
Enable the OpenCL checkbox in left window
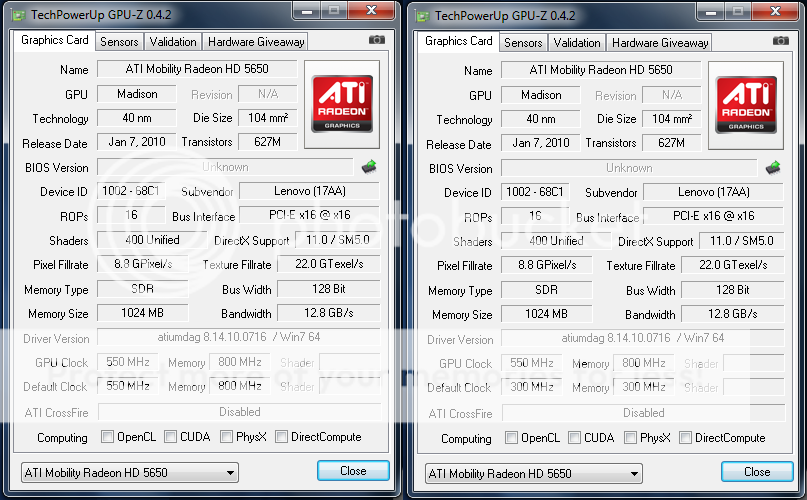click(x=108, y=437)
